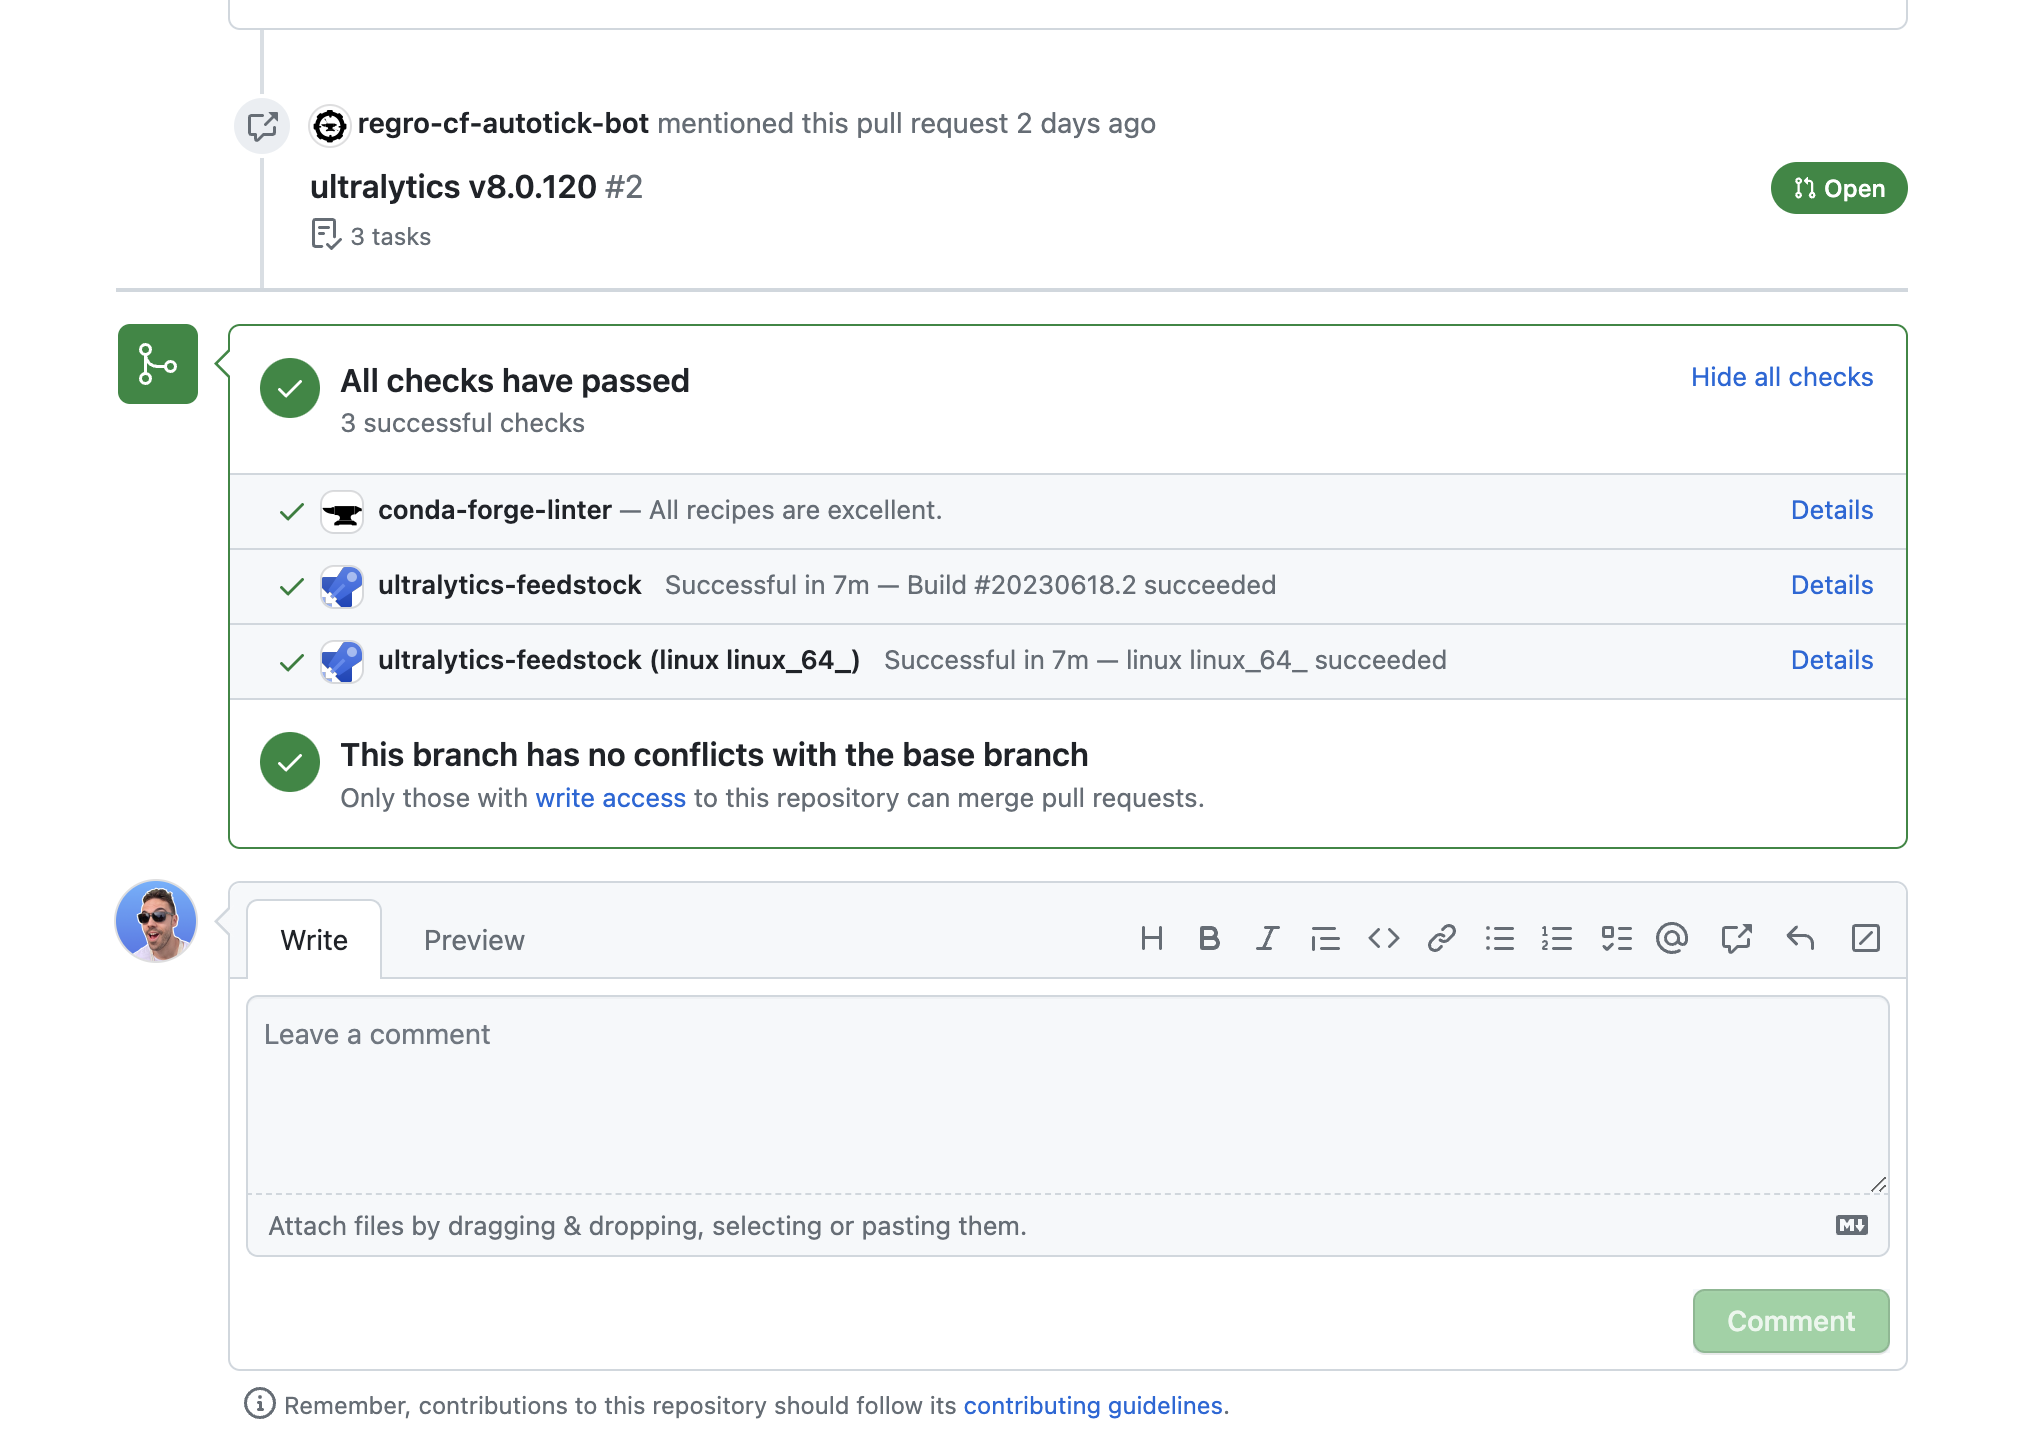Click the Heading formatting icon
Screen dimensions: 2032x1436
[1152, 938]
